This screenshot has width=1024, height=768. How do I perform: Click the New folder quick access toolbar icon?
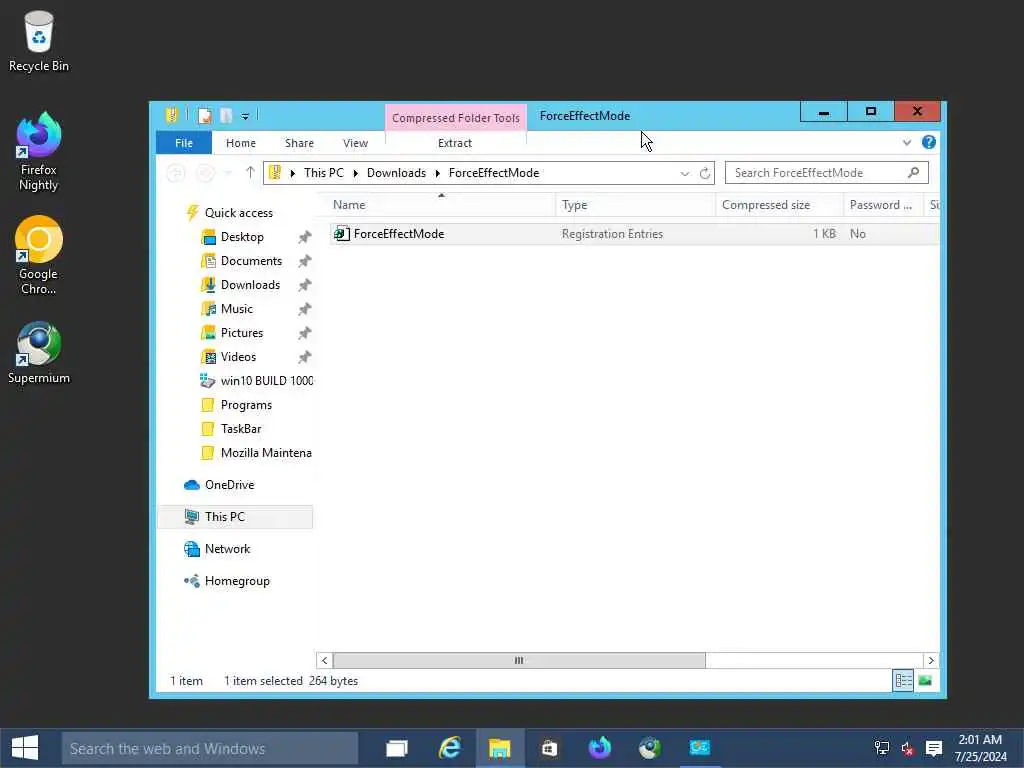(x=226, y=116)
